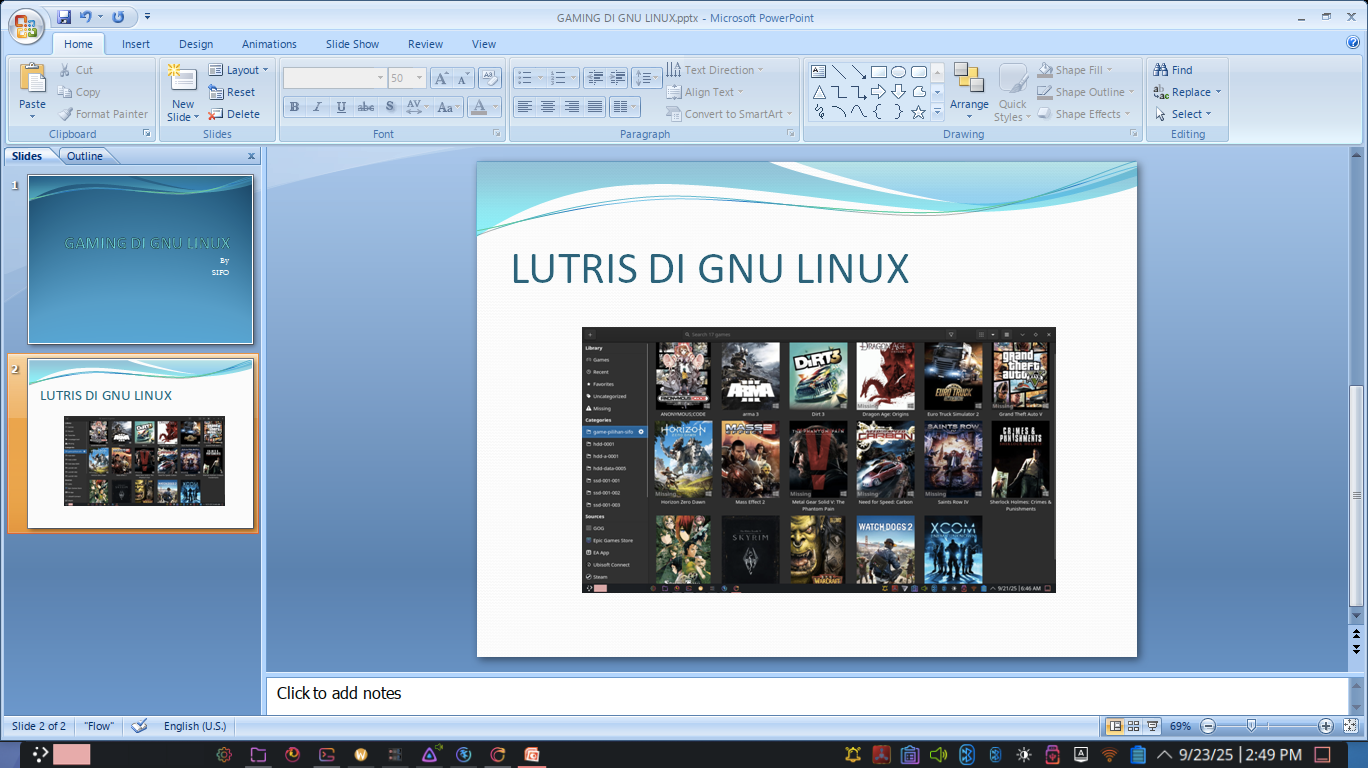
Task: Open the font name combo box
Action: pyautogui.click(x=335, y=78)
